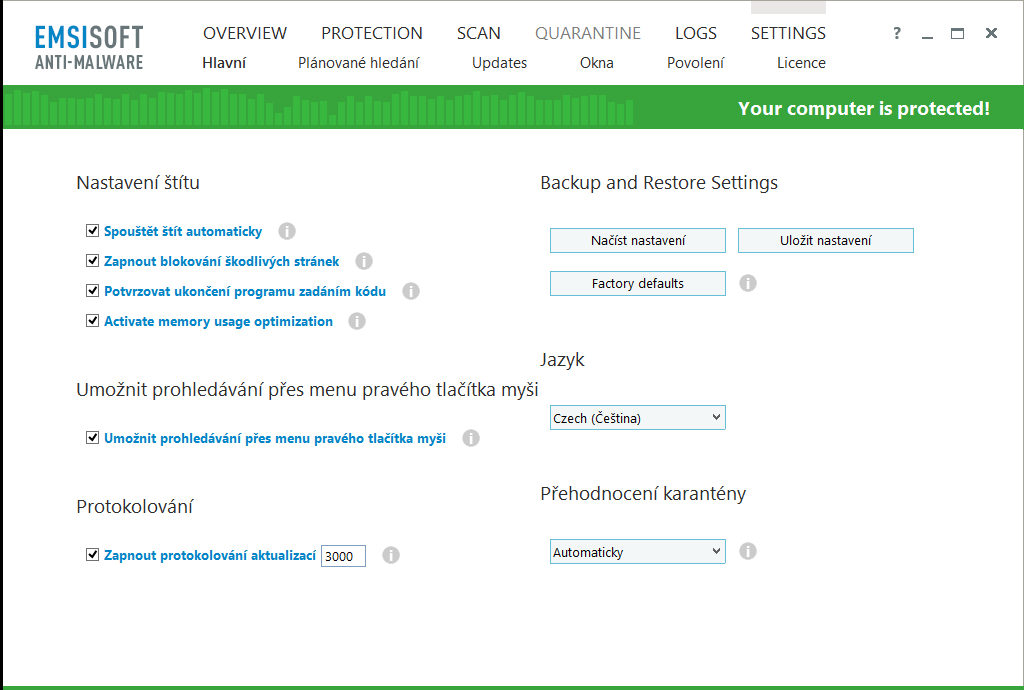Screen dimensions: 1024x690
Task: Click info icon beside Spouštět štít automaticky
Action: click(x=287, y=232)
